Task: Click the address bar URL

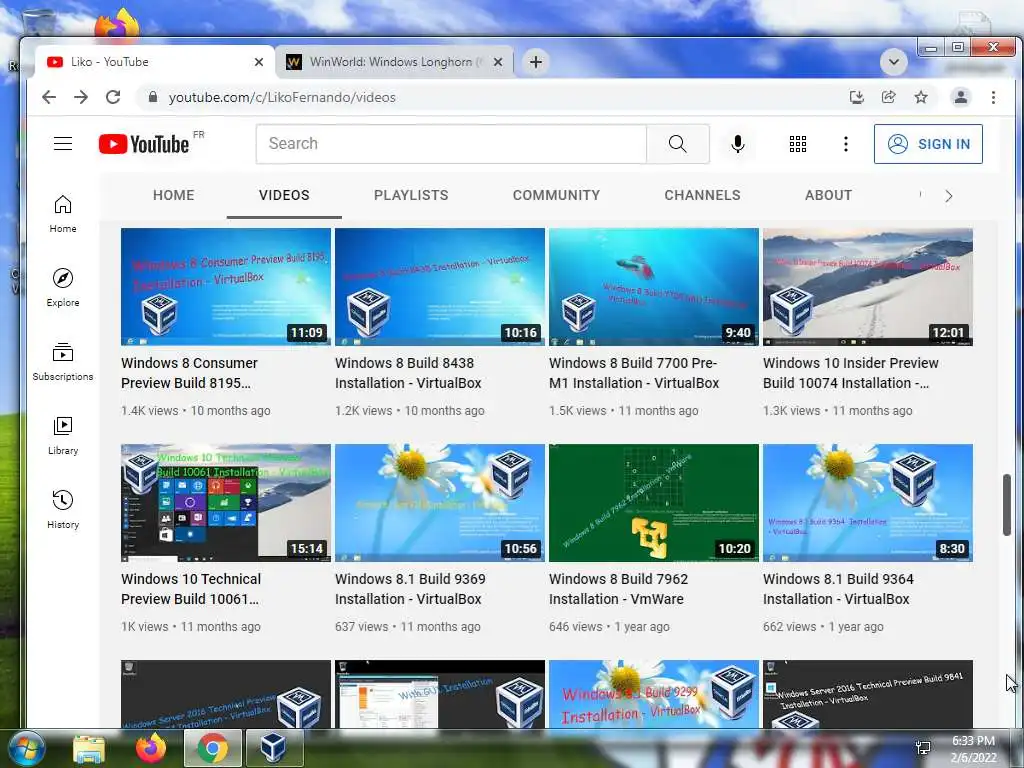Action: coord(282,97)
